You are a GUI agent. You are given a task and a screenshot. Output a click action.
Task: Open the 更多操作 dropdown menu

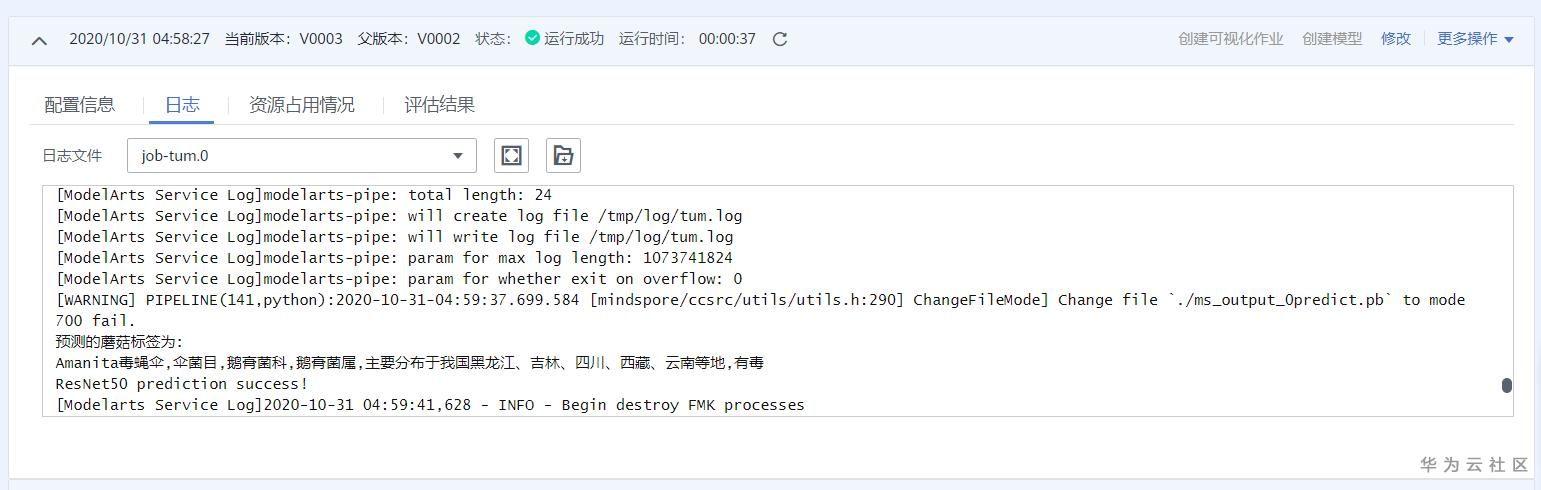coord(1475,39)
